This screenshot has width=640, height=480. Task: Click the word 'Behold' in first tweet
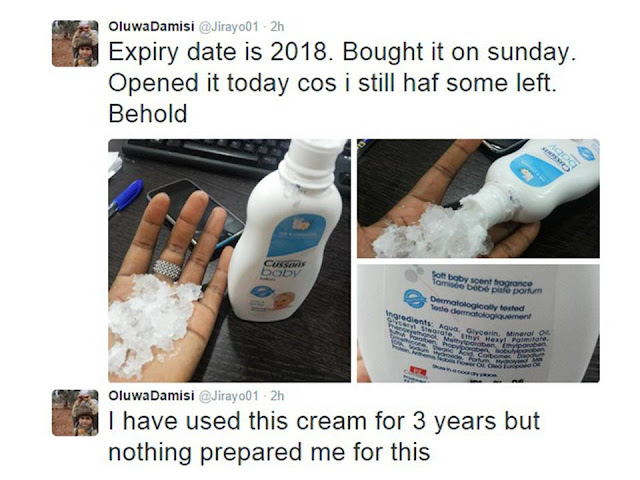coord(148,113)
